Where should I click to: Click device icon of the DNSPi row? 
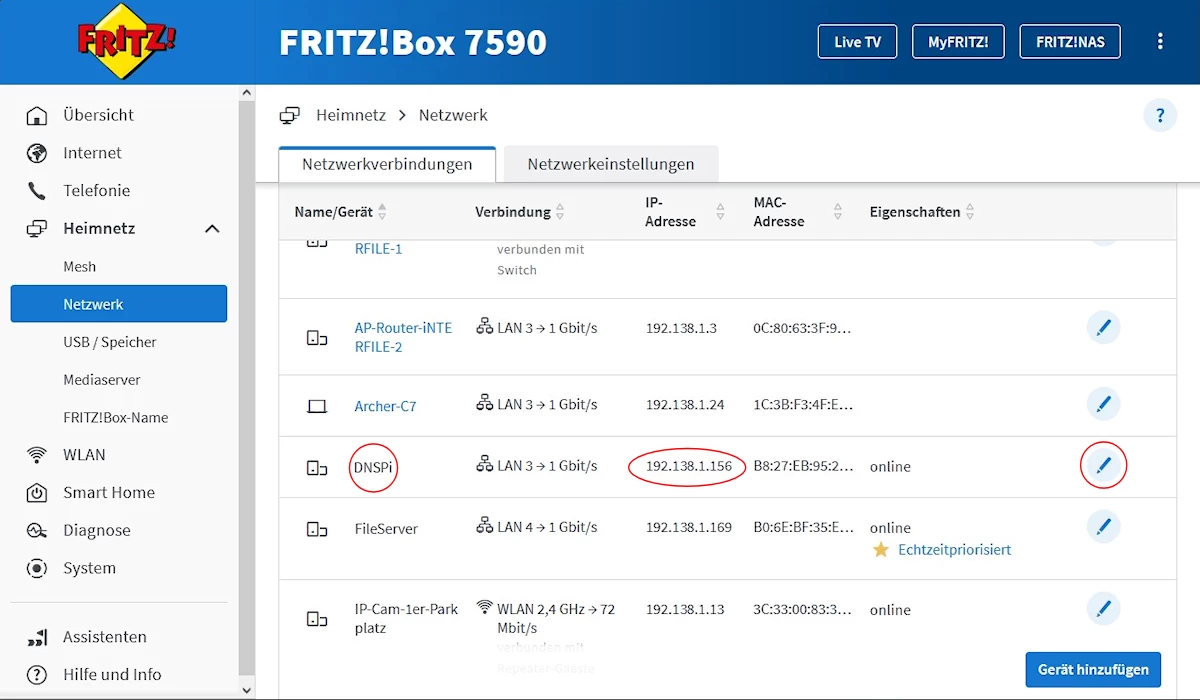point(317,467)
